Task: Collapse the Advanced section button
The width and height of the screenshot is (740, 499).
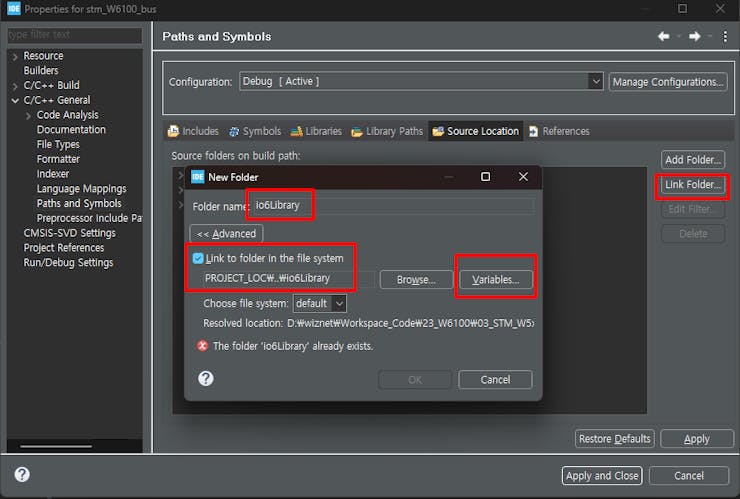Action: (x=226, y=234)
